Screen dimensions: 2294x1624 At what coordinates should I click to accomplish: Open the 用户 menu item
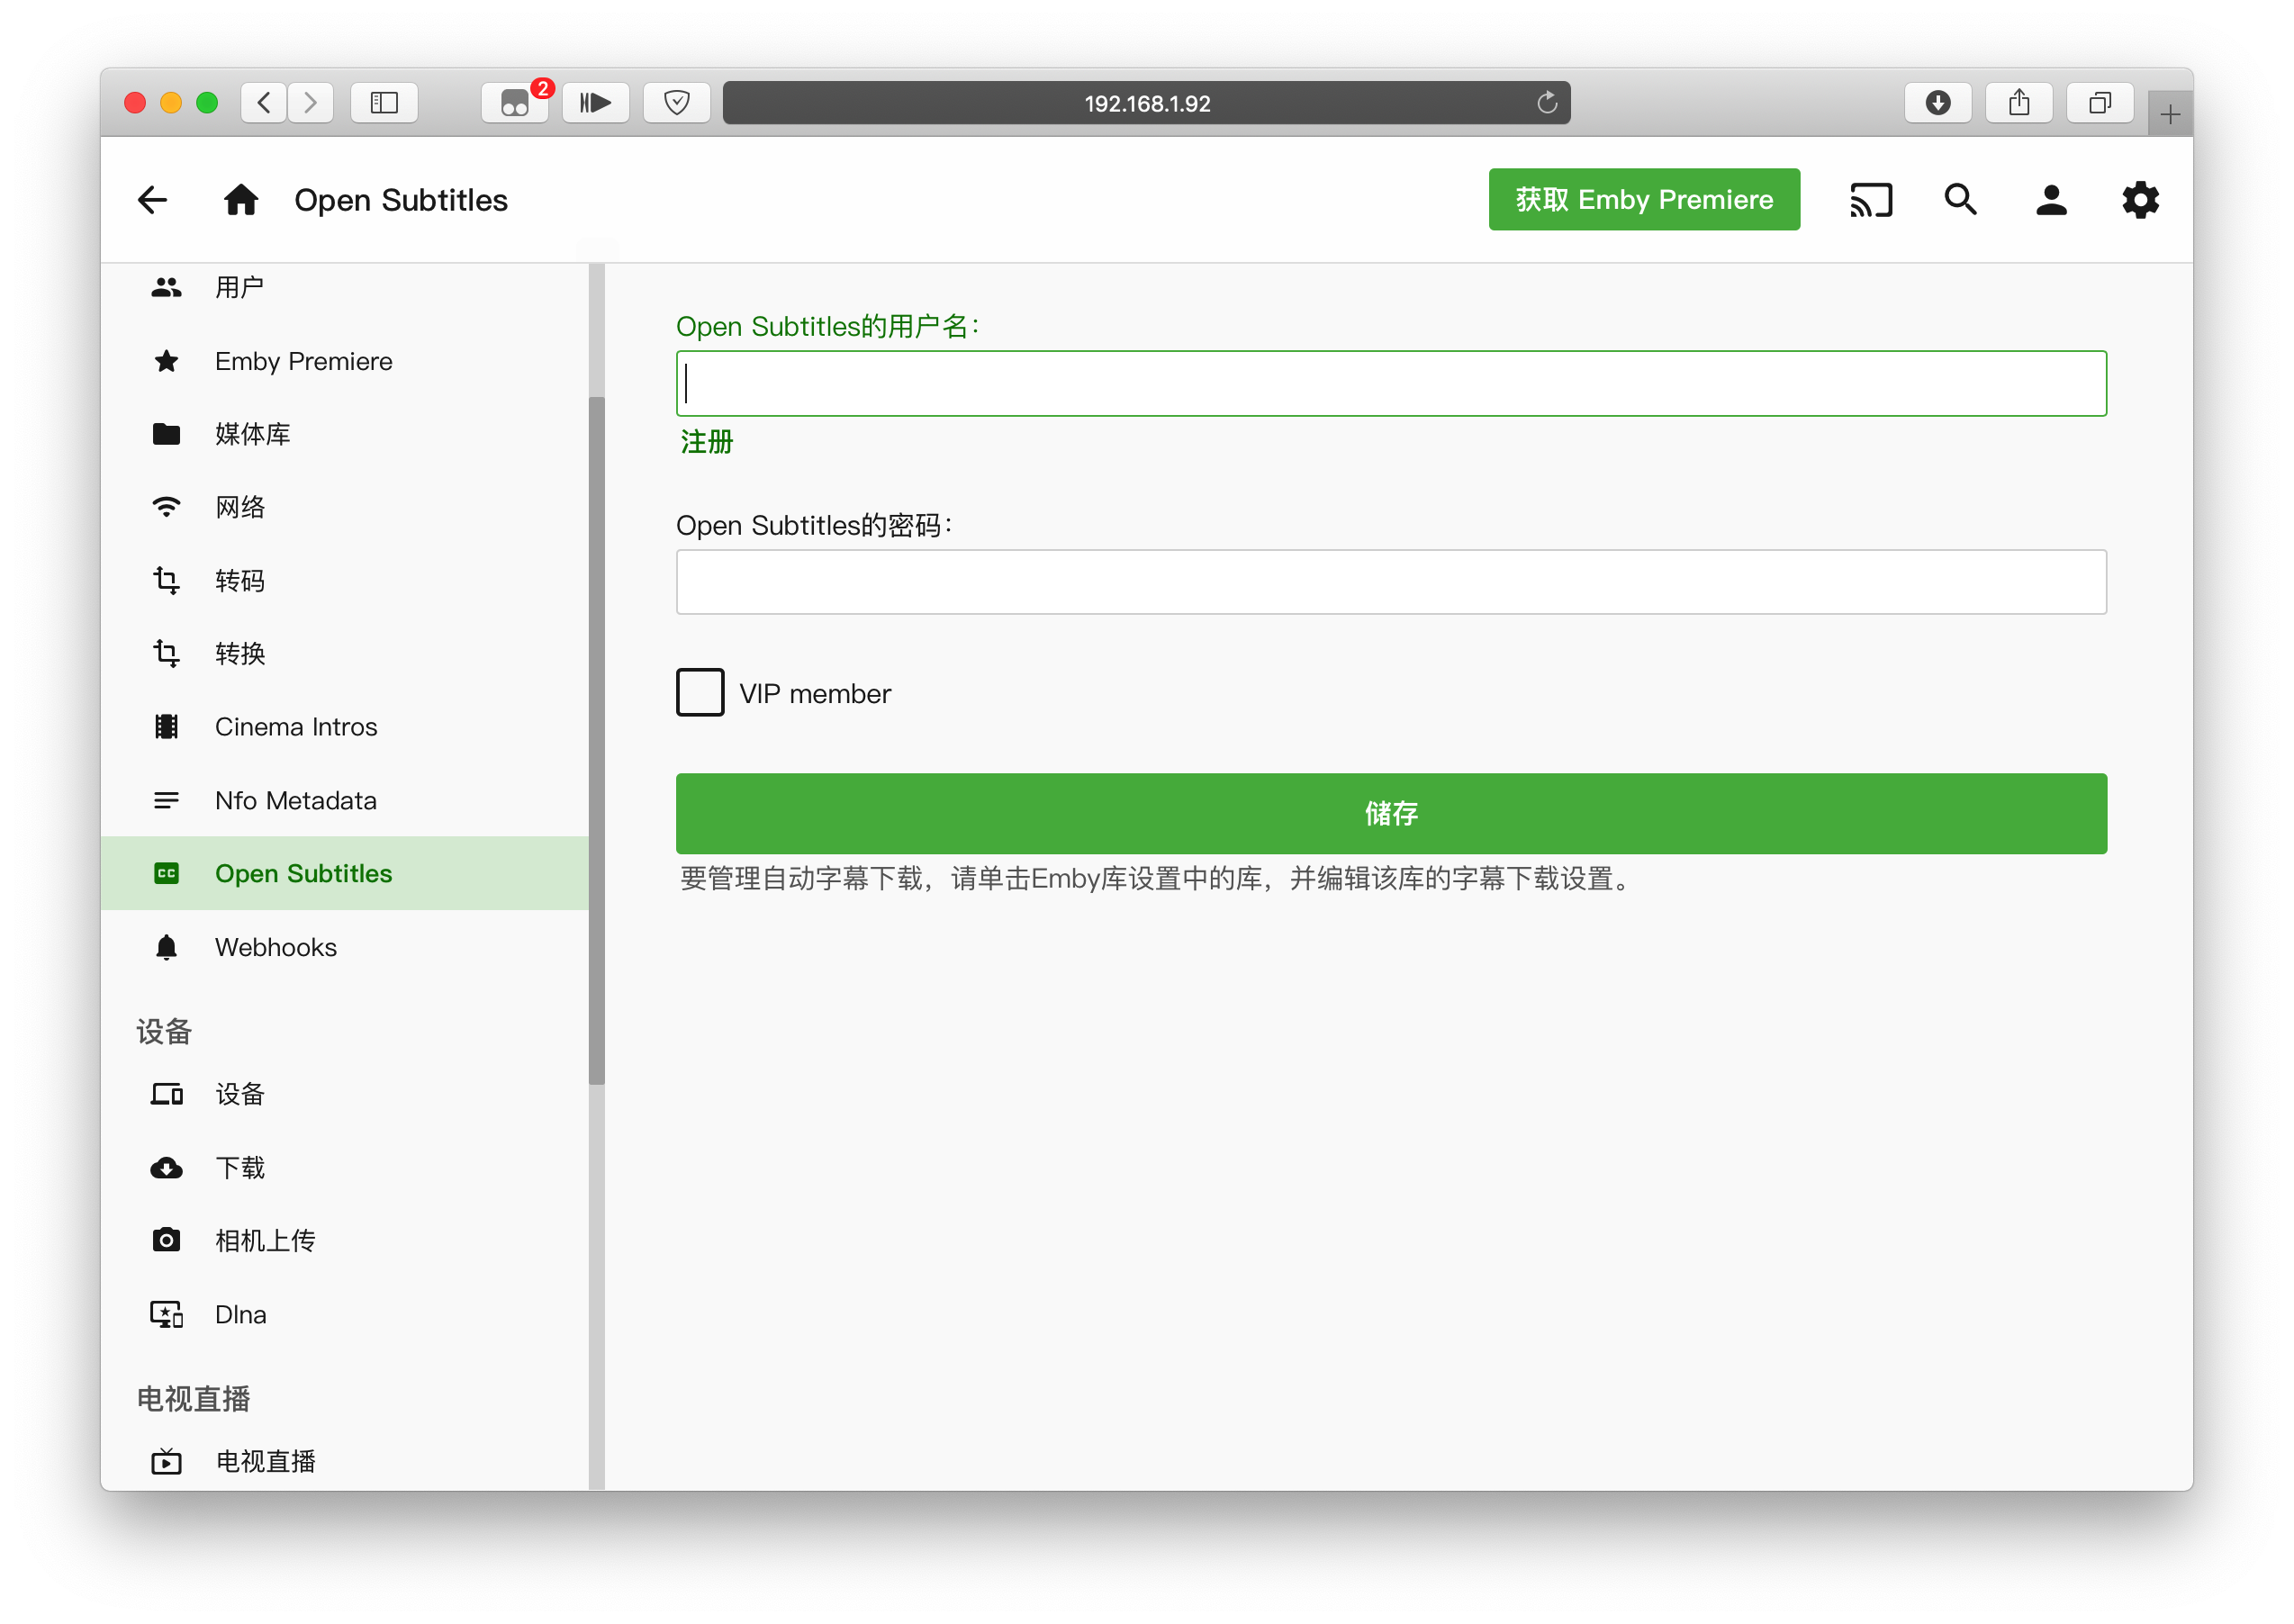(x=344, y=287)
